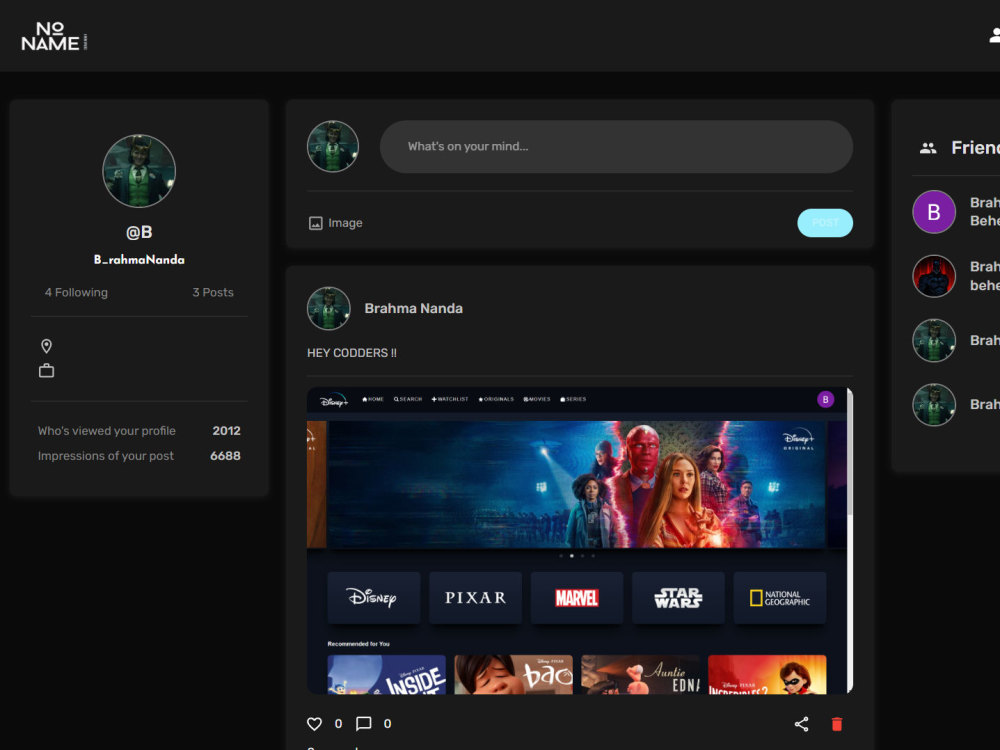Click the 6688 impressions value

[225, 456]
